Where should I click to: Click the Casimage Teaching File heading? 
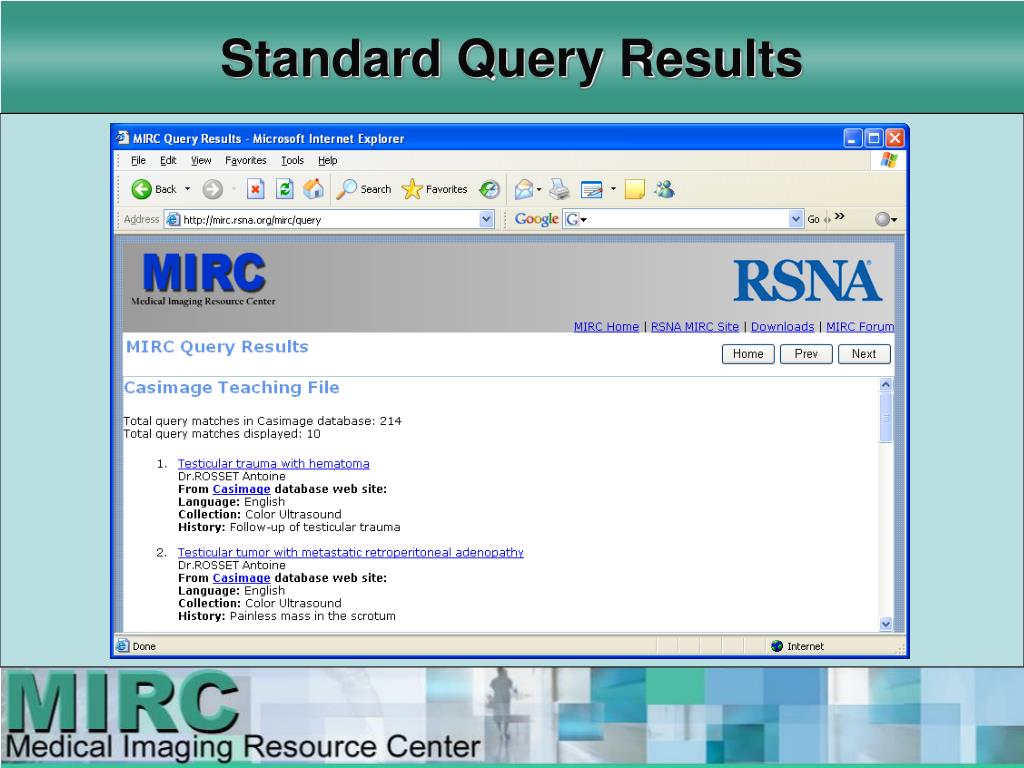[232, 387]
